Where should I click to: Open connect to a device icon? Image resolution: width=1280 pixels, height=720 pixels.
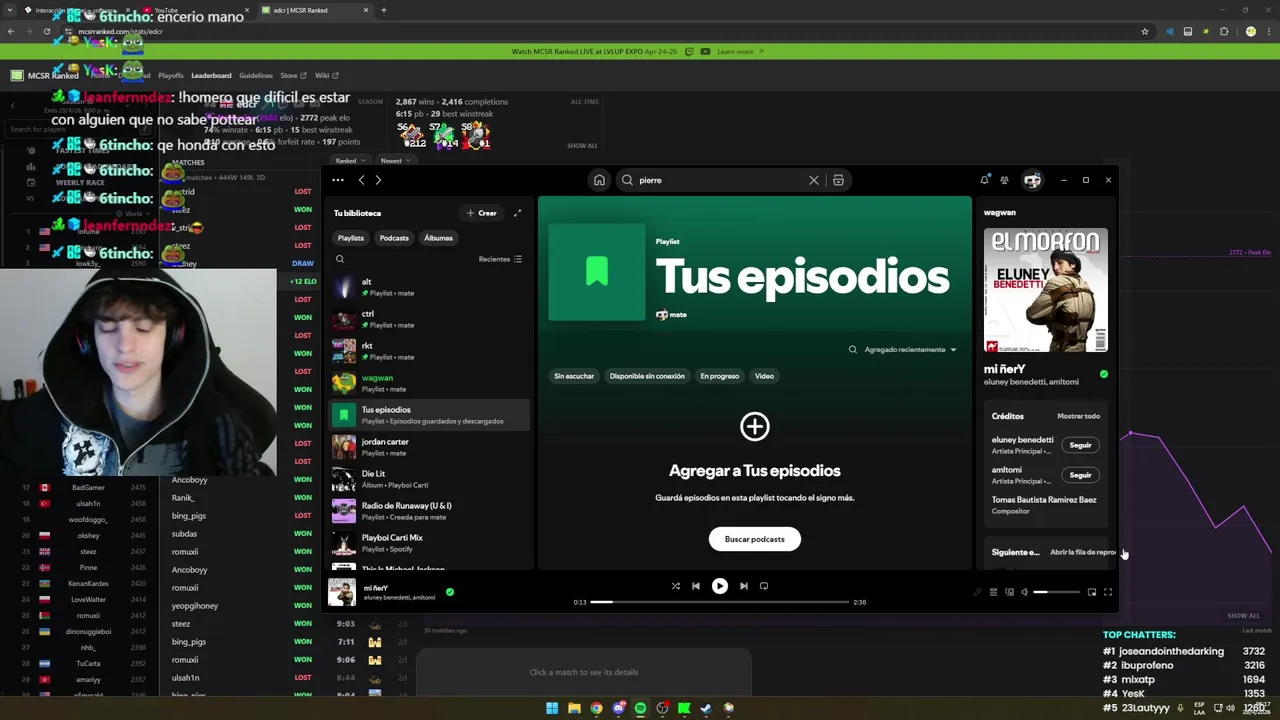pyautogui.click(x=1009, y=592)
